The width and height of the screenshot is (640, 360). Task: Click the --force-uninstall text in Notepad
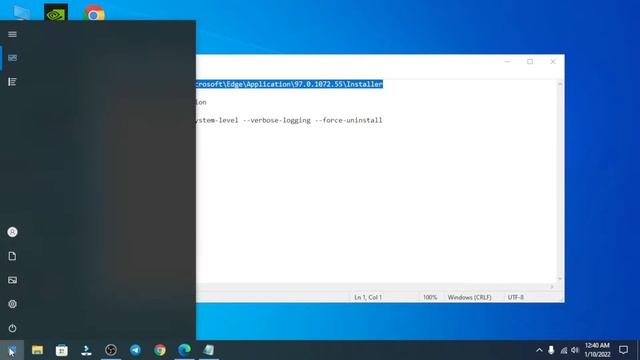349,120
